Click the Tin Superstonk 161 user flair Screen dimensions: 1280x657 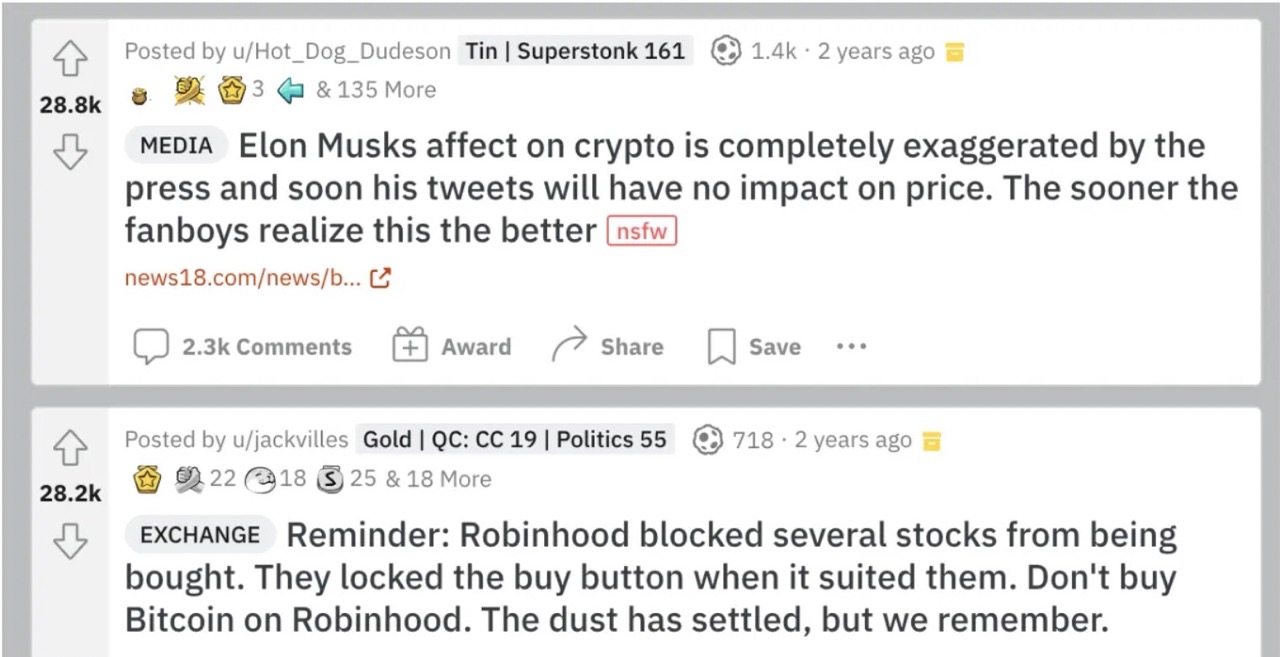pyautogui.click(x=574, y=51)
